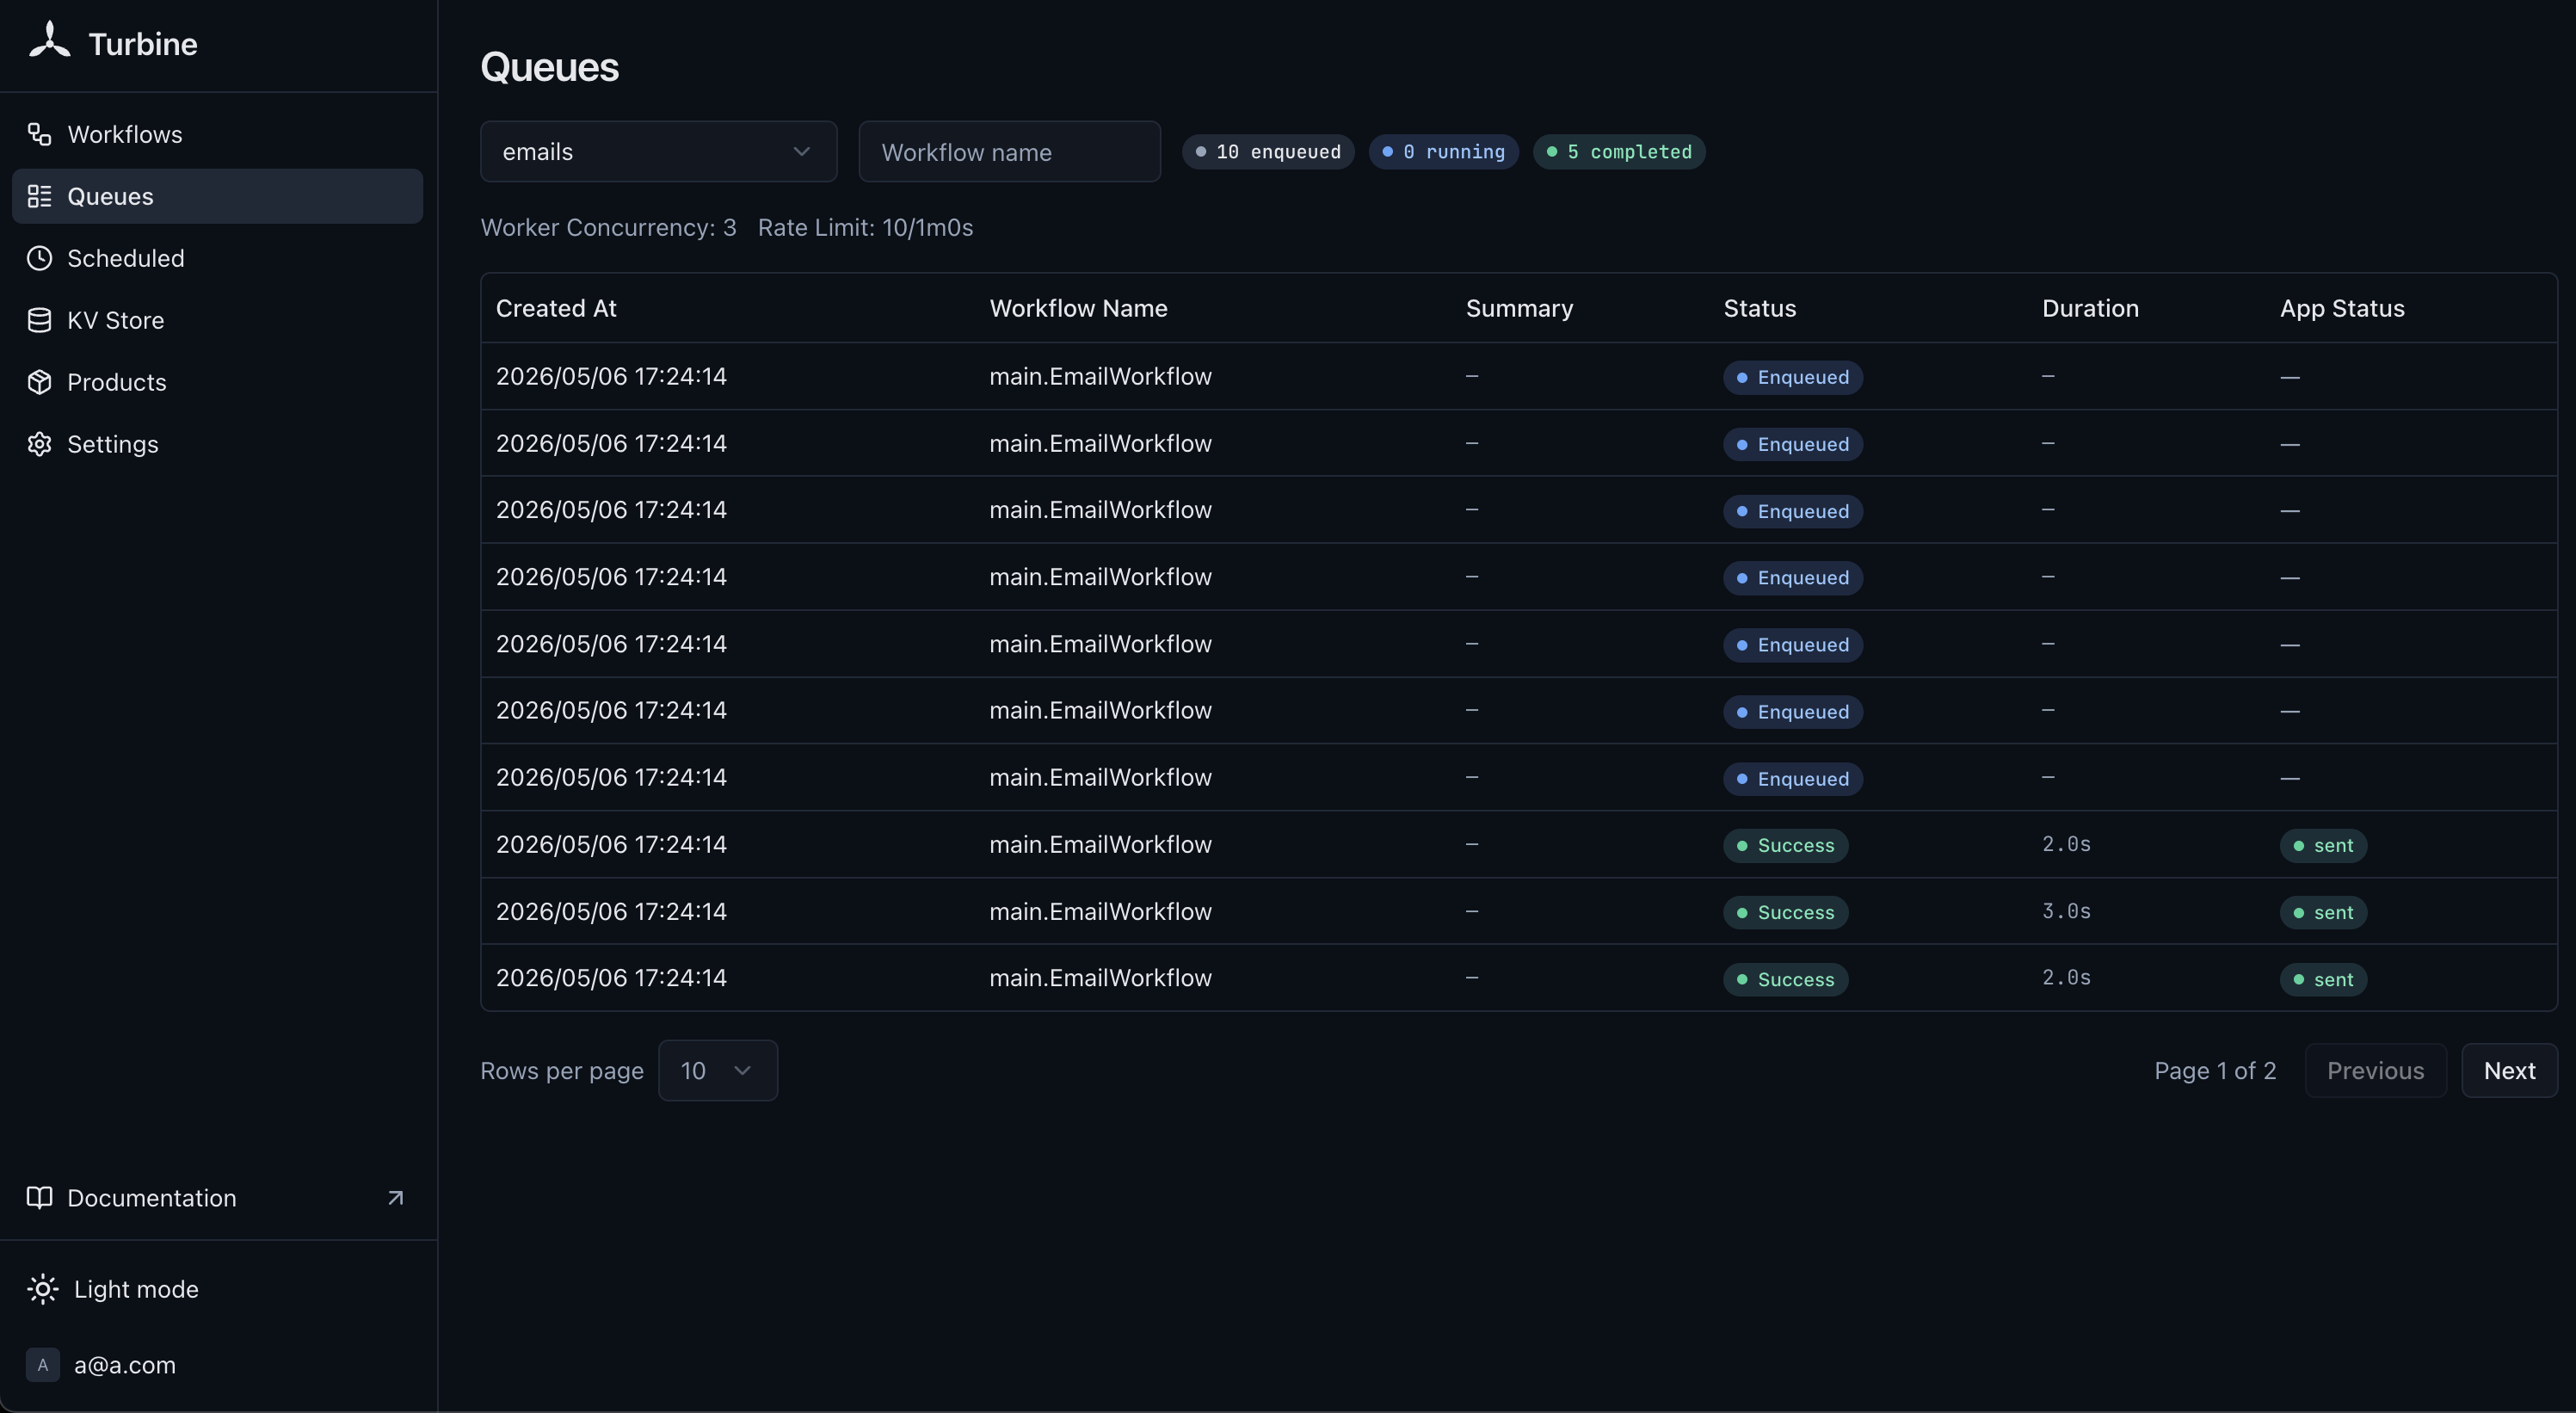Click the 10 enqueued badge
This screenshot has width=2576, height=1413.
1268,152
